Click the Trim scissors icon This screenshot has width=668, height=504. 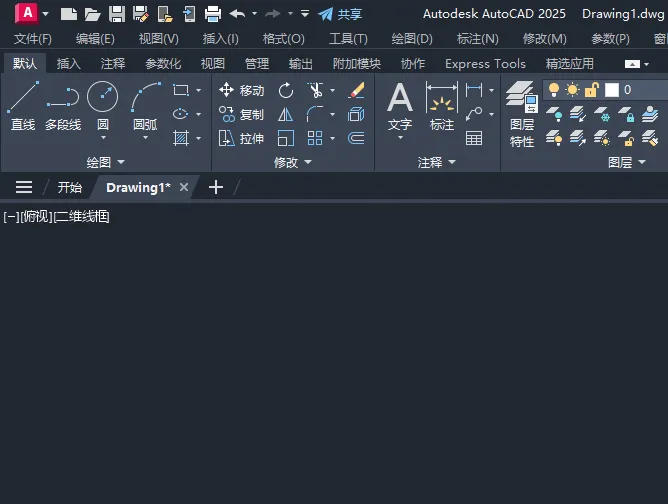(315, 90)
